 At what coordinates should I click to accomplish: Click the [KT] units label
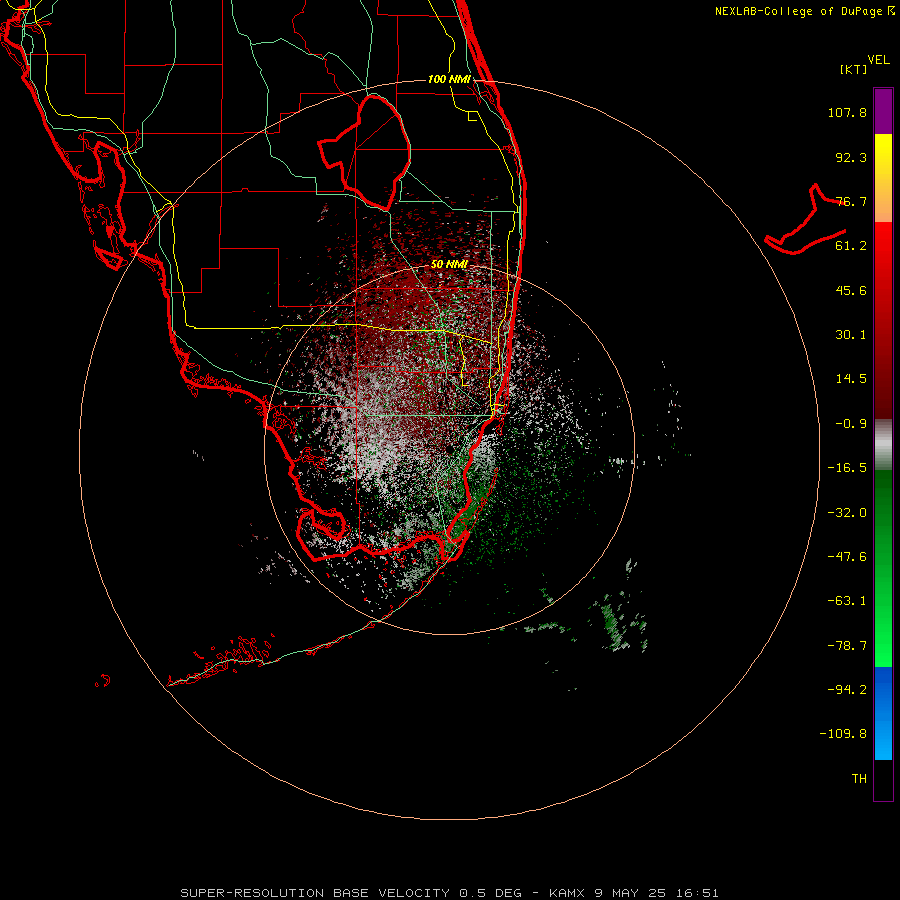(x=854, y=69)
